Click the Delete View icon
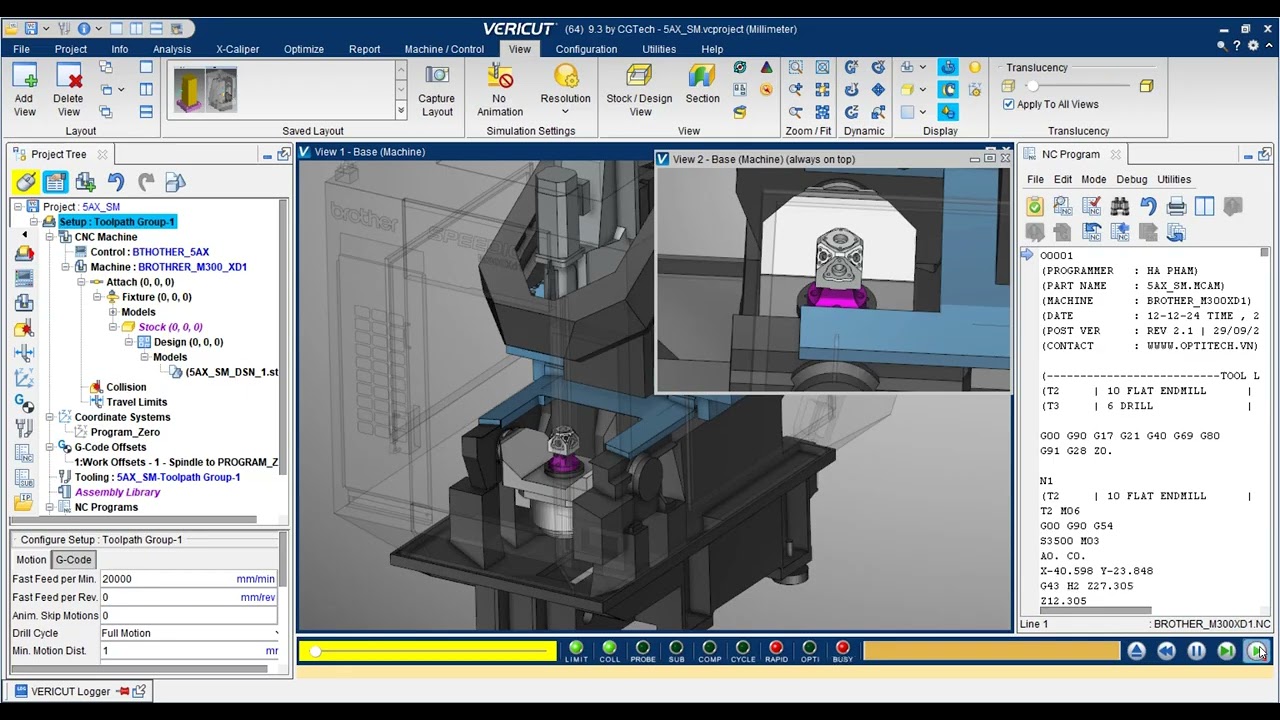The image size is (1280, 720). (x=68, y=90)
